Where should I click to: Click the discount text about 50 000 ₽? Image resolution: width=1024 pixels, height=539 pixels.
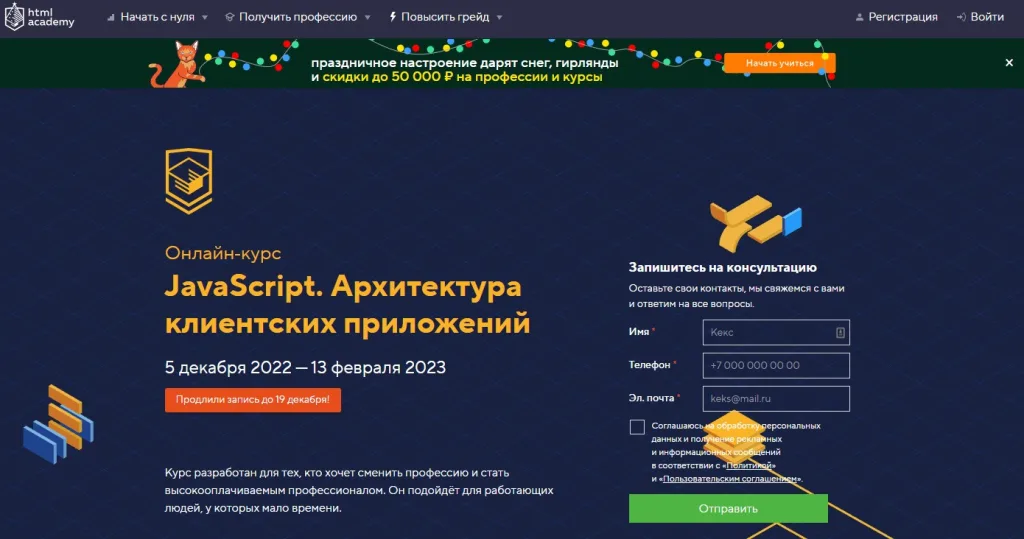point(462,77)
